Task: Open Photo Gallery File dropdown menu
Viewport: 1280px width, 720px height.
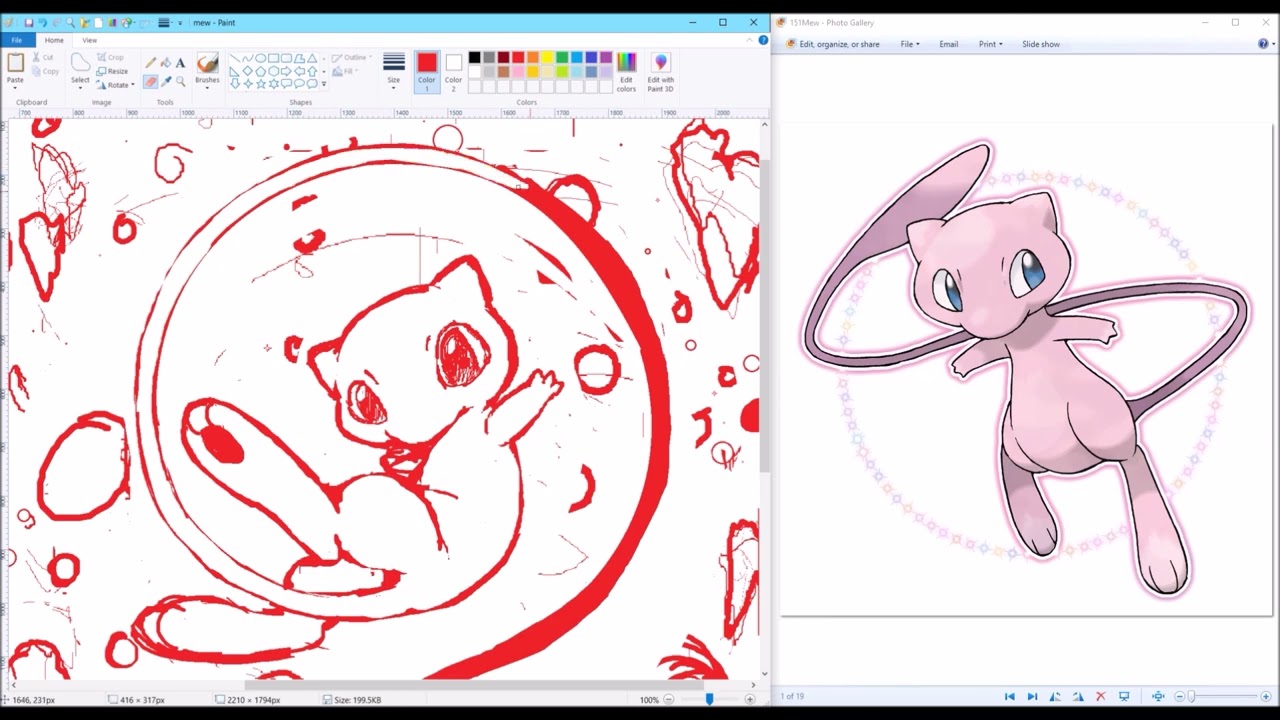Action: [x=910, y=44]
